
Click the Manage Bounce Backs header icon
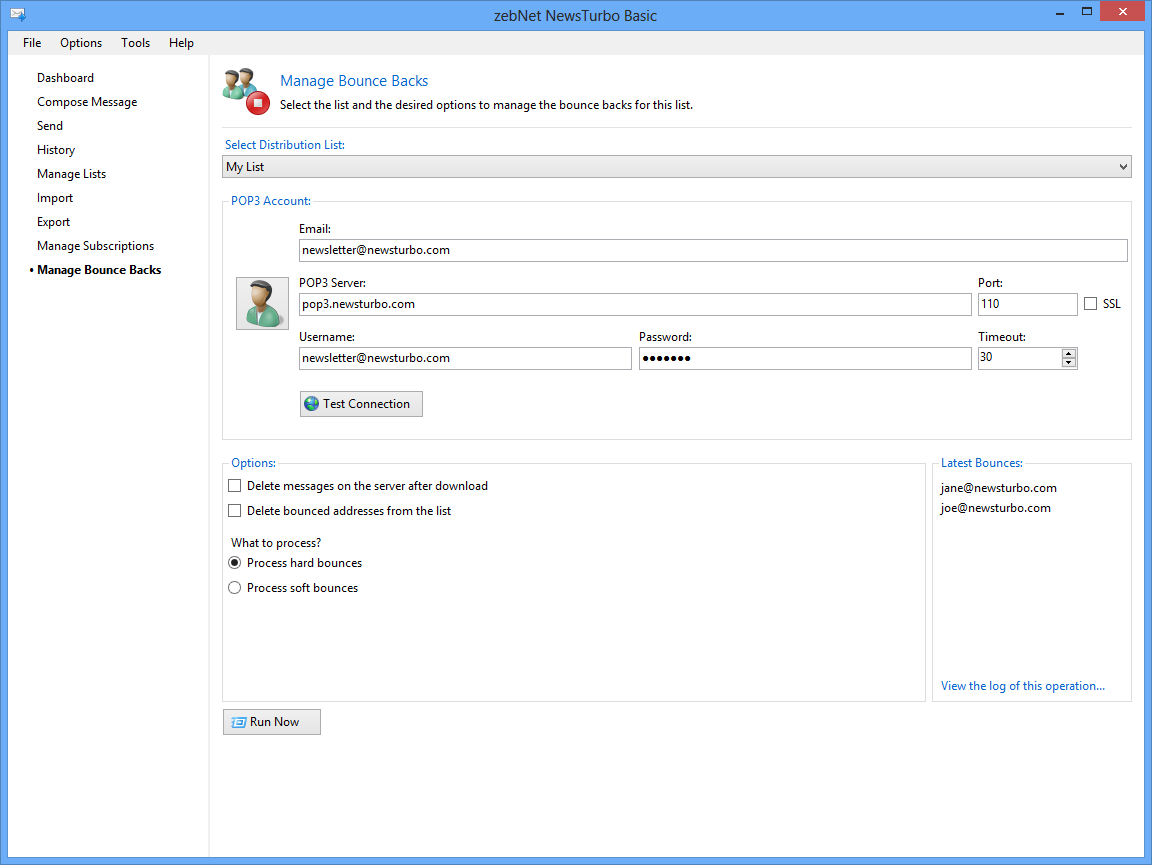click(243, 89)
